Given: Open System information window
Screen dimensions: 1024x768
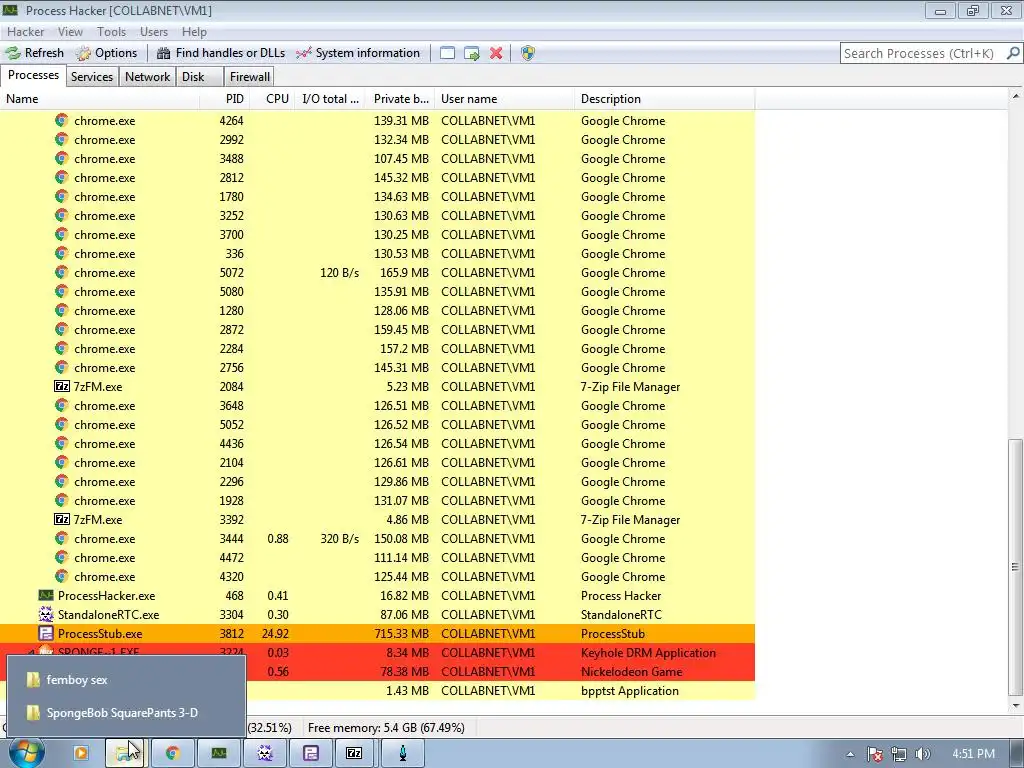Looking at the screenshot, I should (x=358, y=53).
